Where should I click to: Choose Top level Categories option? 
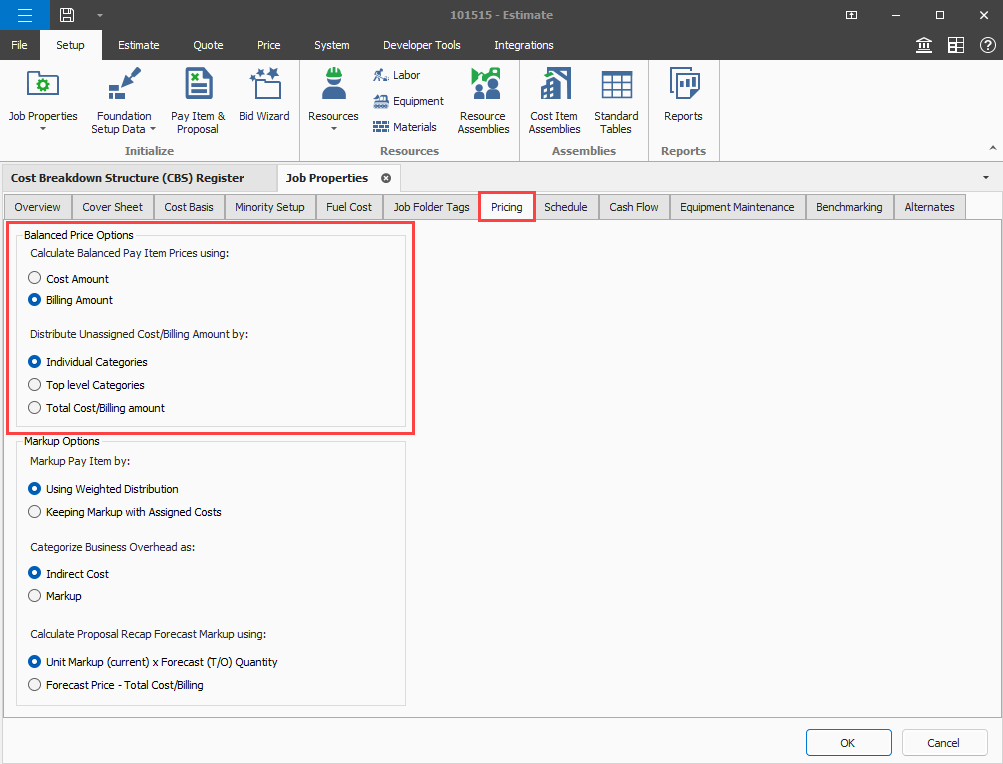point(35,385)
